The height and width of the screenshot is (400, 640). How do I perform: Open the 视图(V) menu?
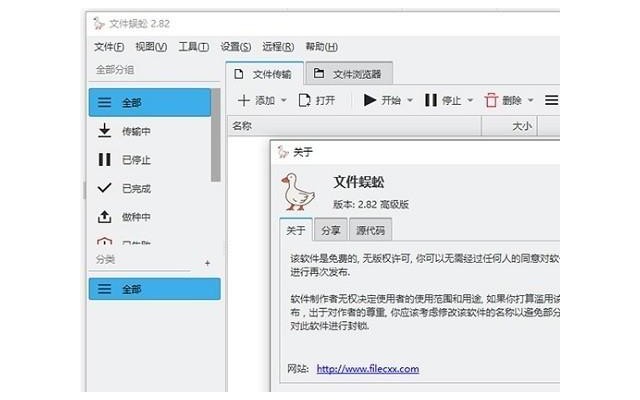(x=151, y=47)
